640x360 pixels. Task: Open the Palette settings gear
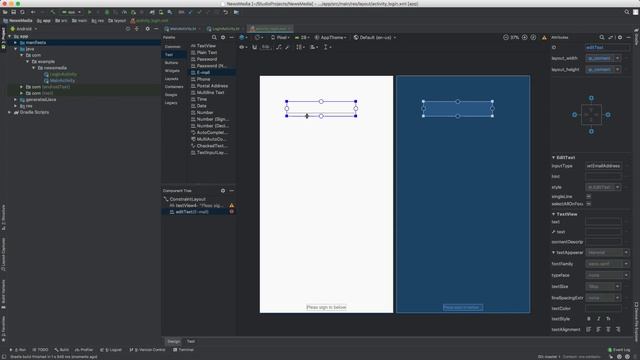tap(223, 37)
